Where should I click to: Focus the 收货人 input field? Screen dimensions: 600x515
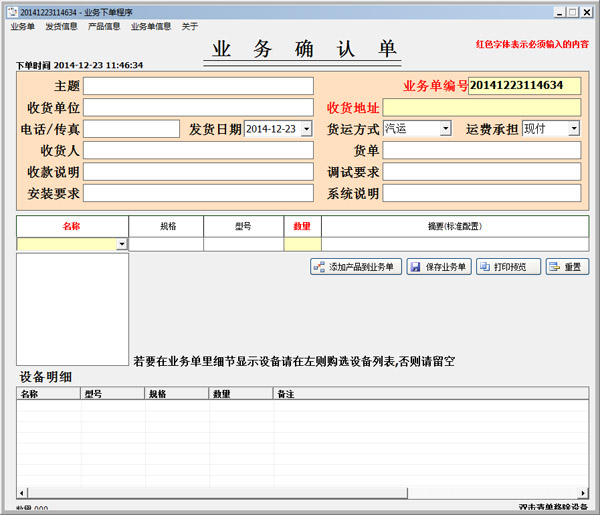point(198,150)
